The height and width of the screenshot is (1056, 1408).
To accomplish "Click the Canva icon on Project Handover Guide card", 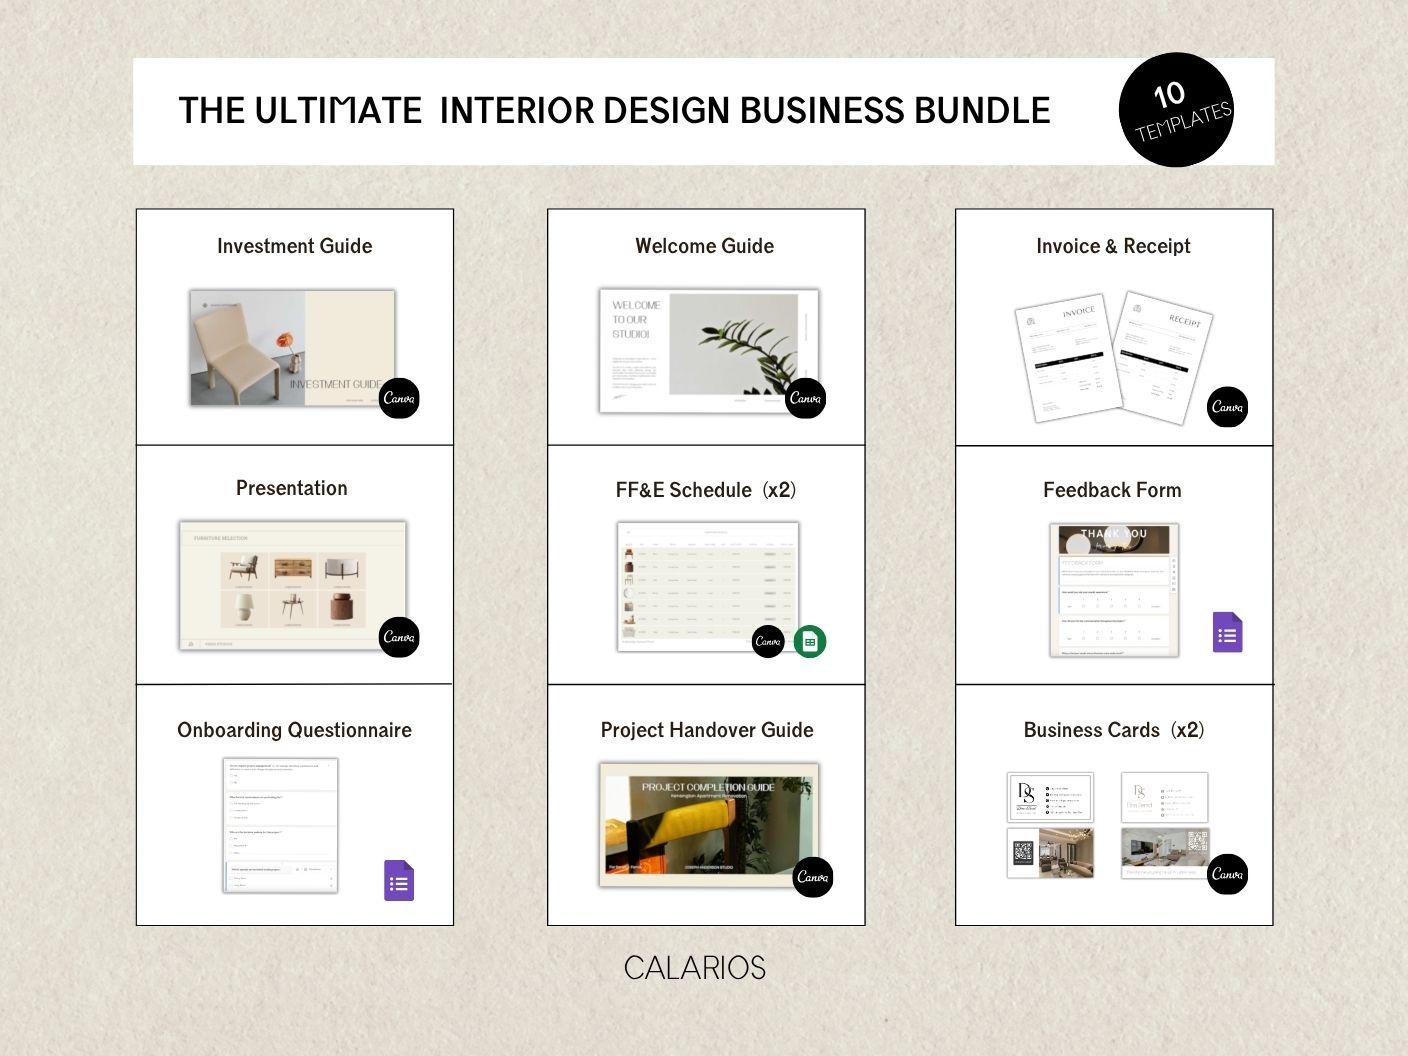I will point(813,877).
